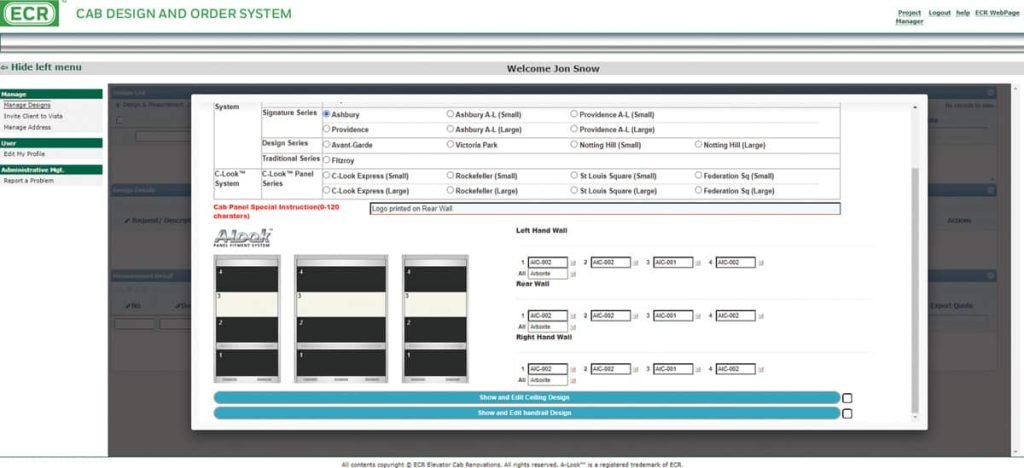Click picker icon beside Right Hand Wall All field
The width and height of the screenshot is (1024, 468).
[573, 381]
